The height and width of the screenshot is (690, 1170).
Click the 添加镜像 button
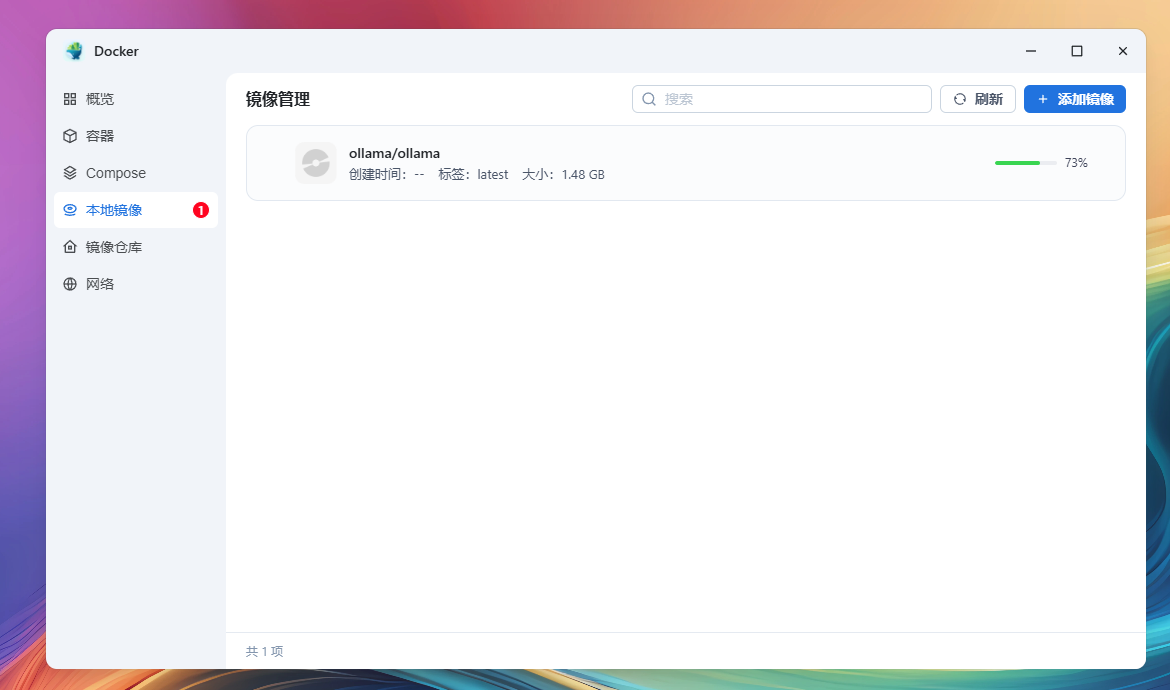1074,99
